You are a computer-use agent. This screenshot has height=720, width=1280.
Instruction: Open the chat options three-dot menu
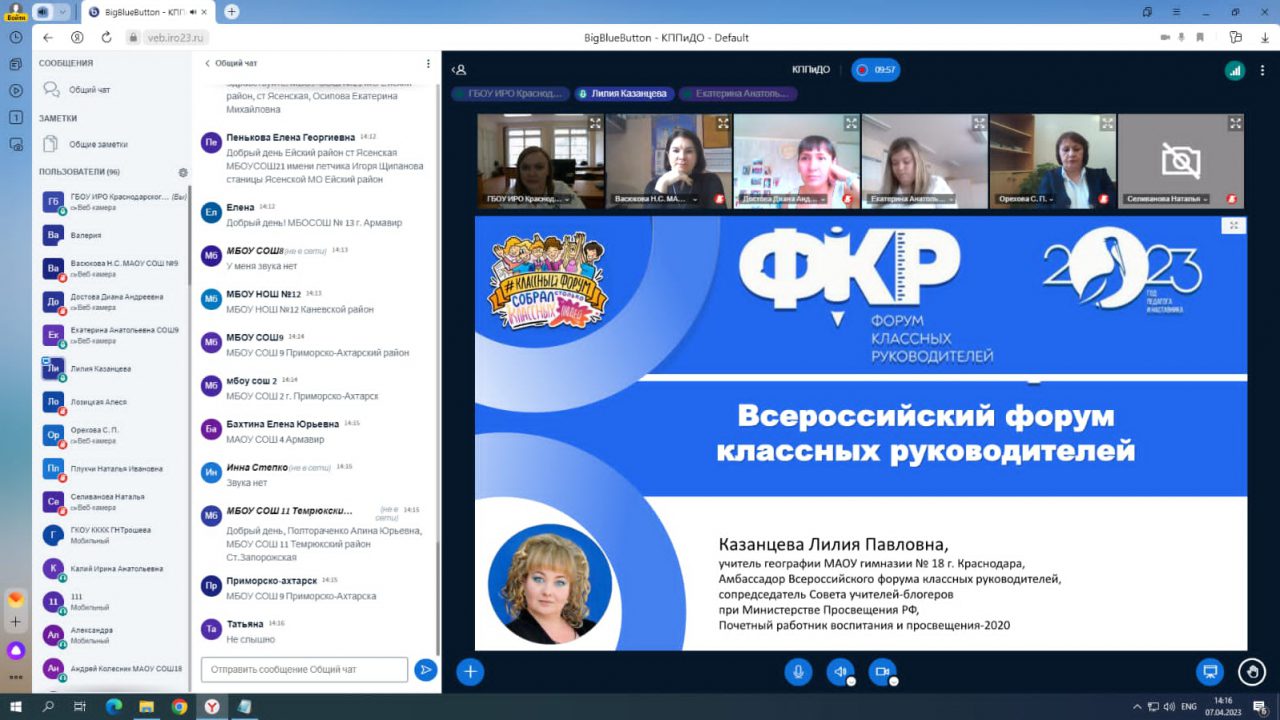[x=428, y=63]
